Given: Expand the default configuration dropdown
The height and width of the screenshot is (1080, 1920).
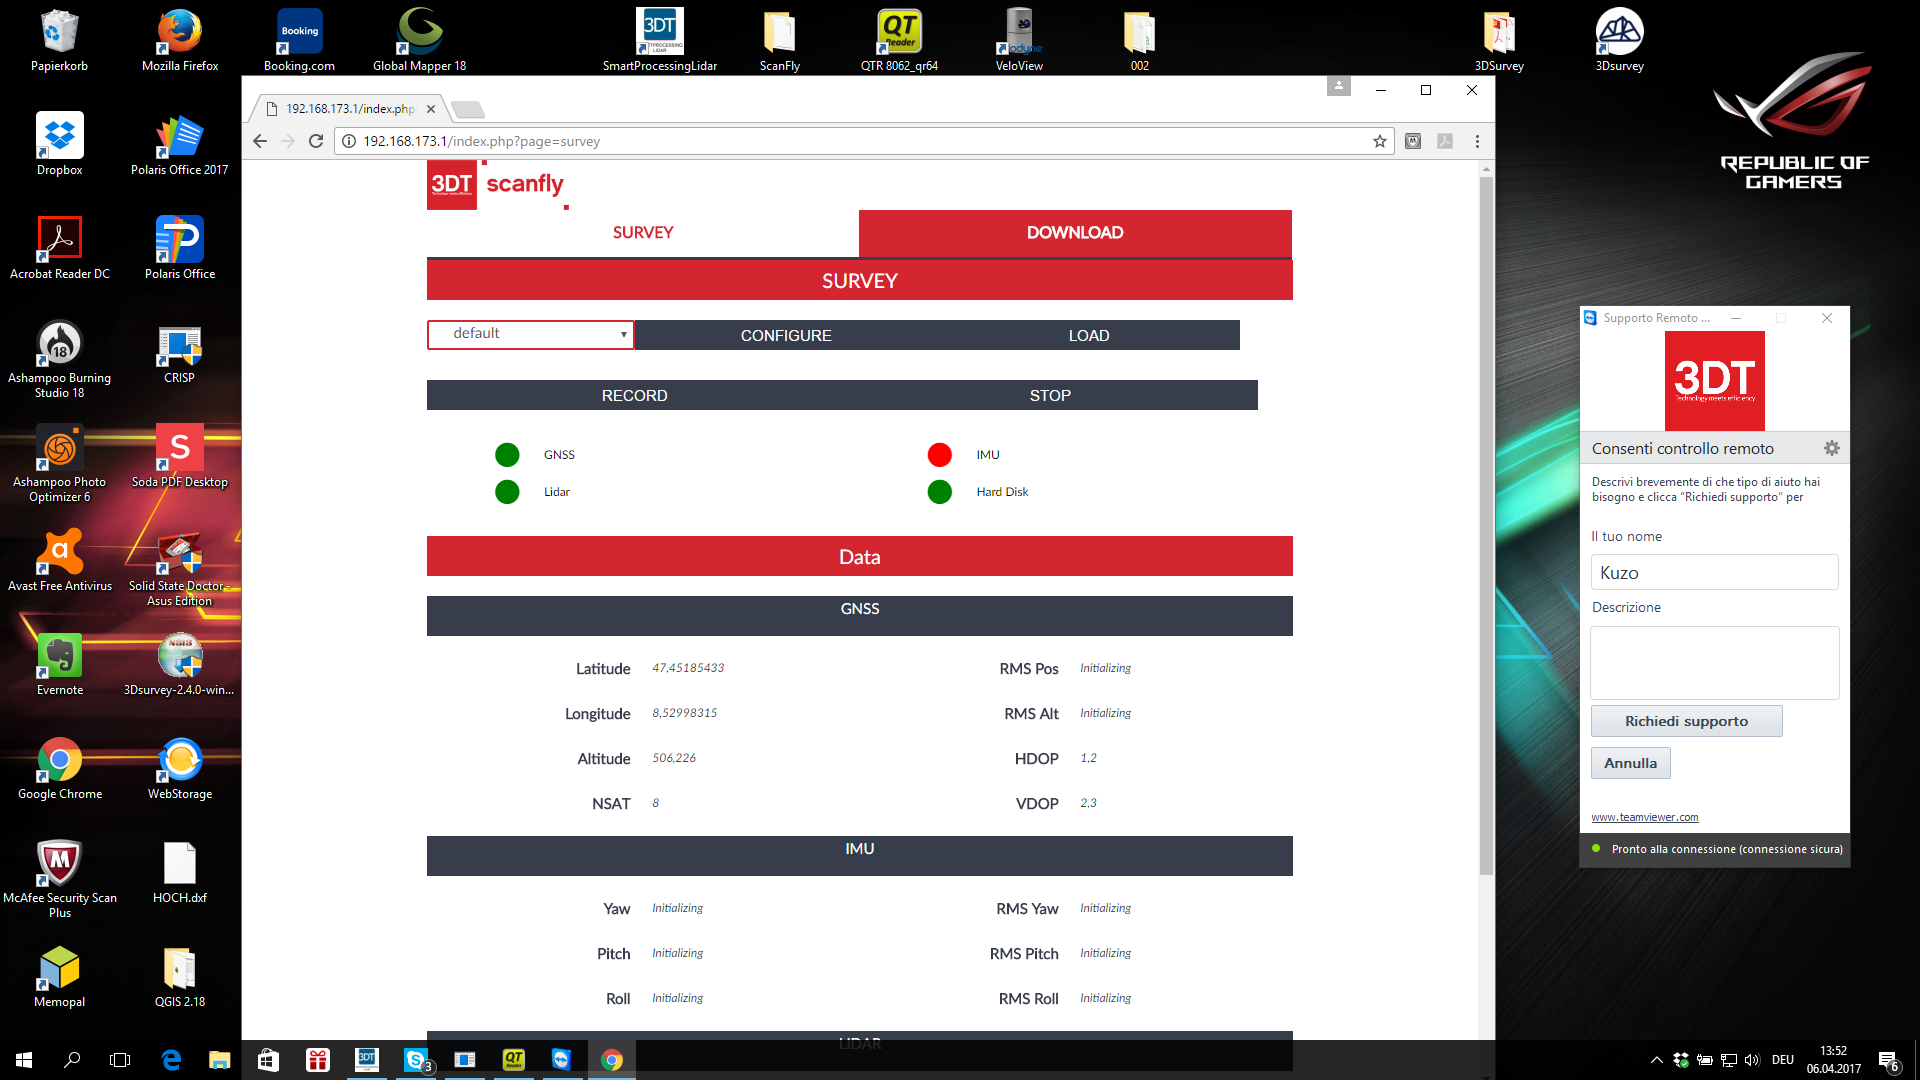Looking at the screenshot, I should 531,334.
